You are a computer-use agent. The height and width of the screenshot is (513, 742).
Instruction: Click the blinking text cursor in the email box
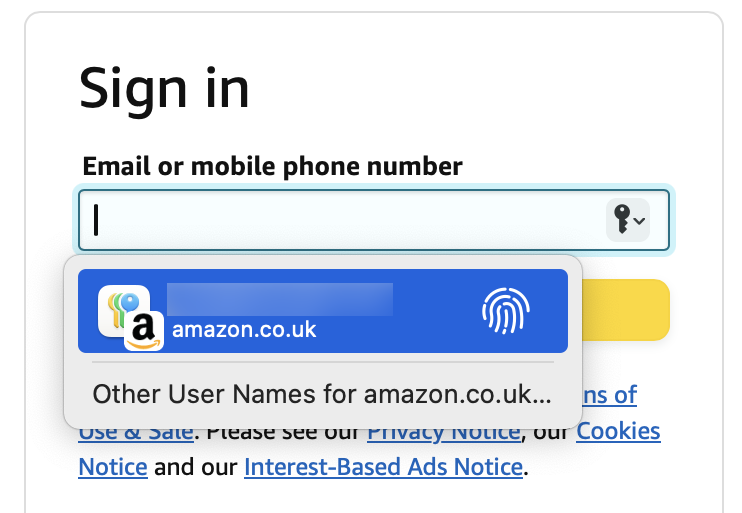tap(96, 220)
